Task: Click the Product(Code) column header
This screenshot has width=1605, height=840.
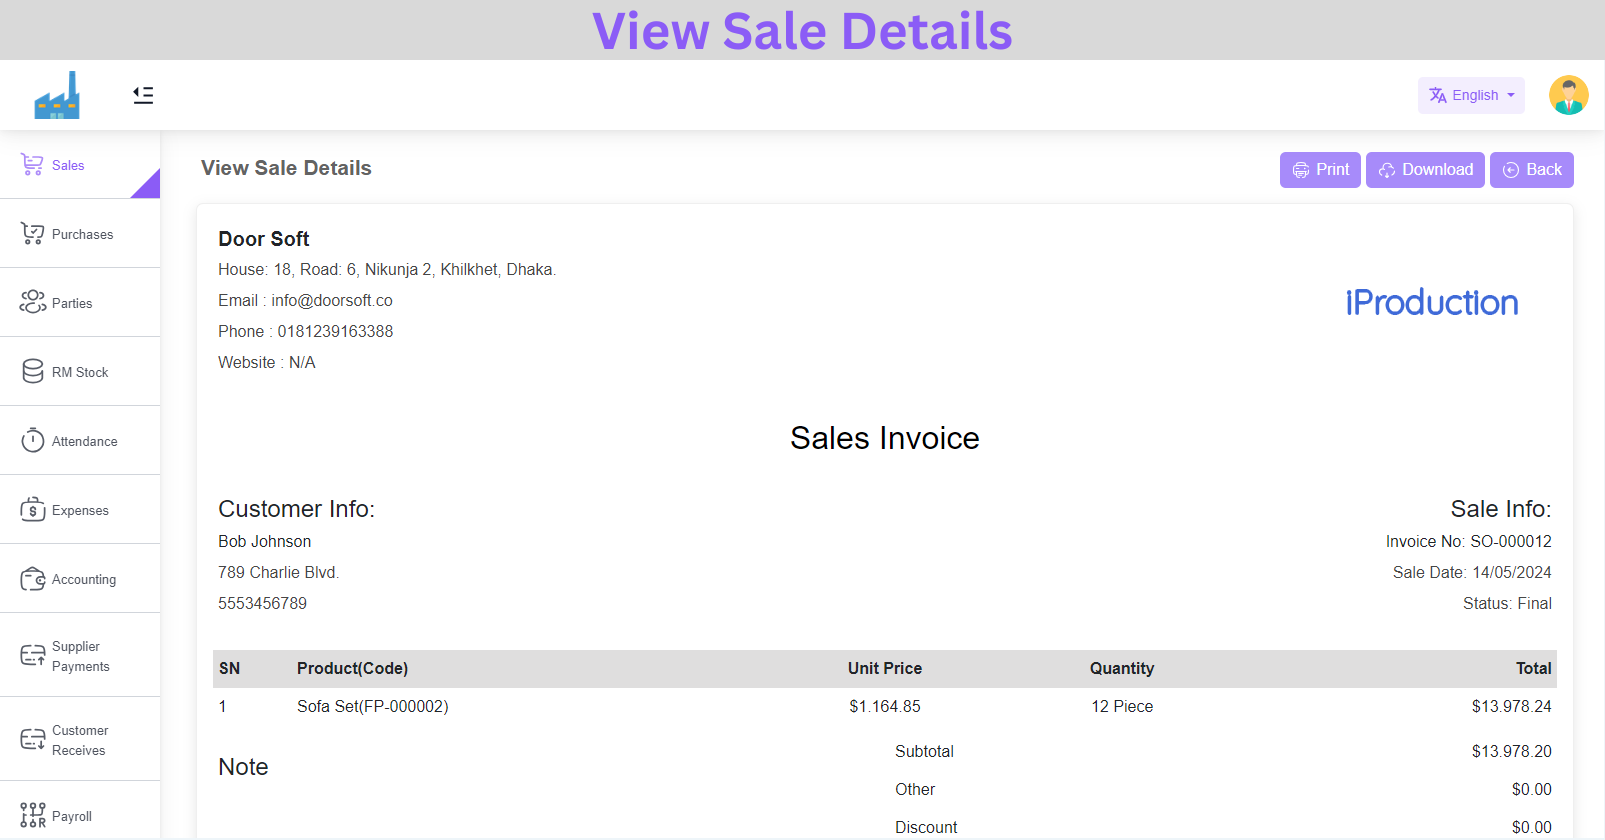Action: [352, 668]
